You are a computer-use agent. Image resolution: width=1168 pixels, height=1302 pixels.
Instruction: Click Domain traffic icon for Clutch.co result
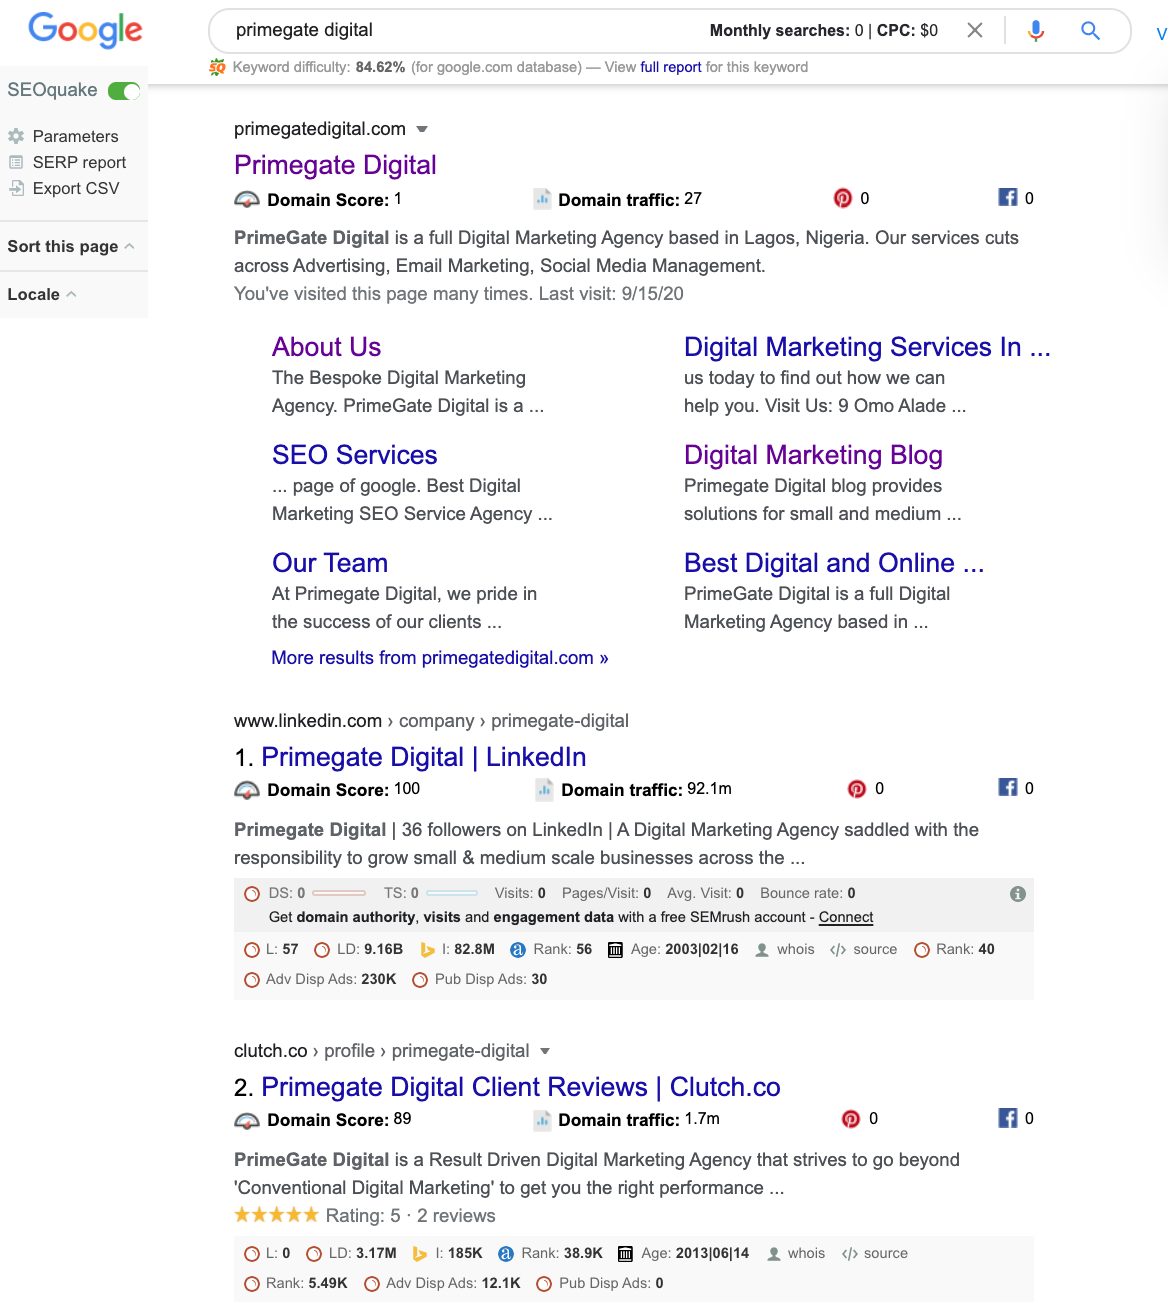point(542,1119)
